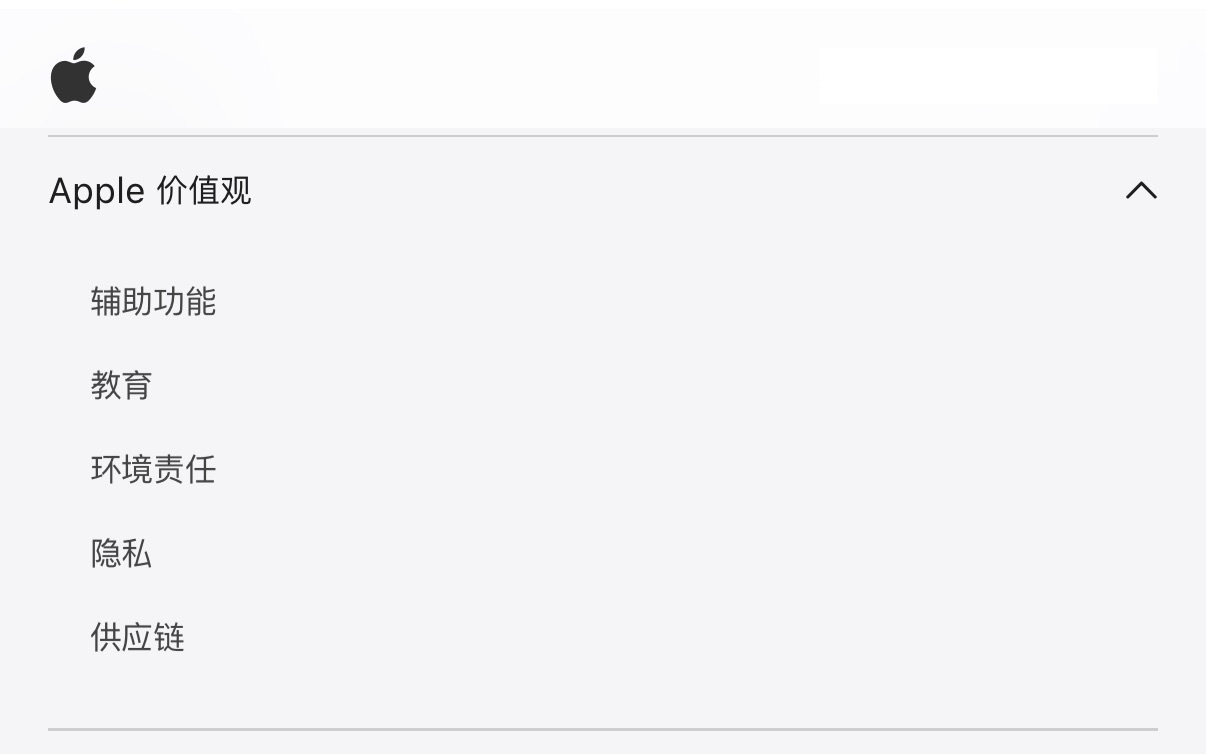This screenshot has width=1206, height=754.
Task: Collapse the Apple 价值观 section with the chevron
Action: click(1141, 190)
